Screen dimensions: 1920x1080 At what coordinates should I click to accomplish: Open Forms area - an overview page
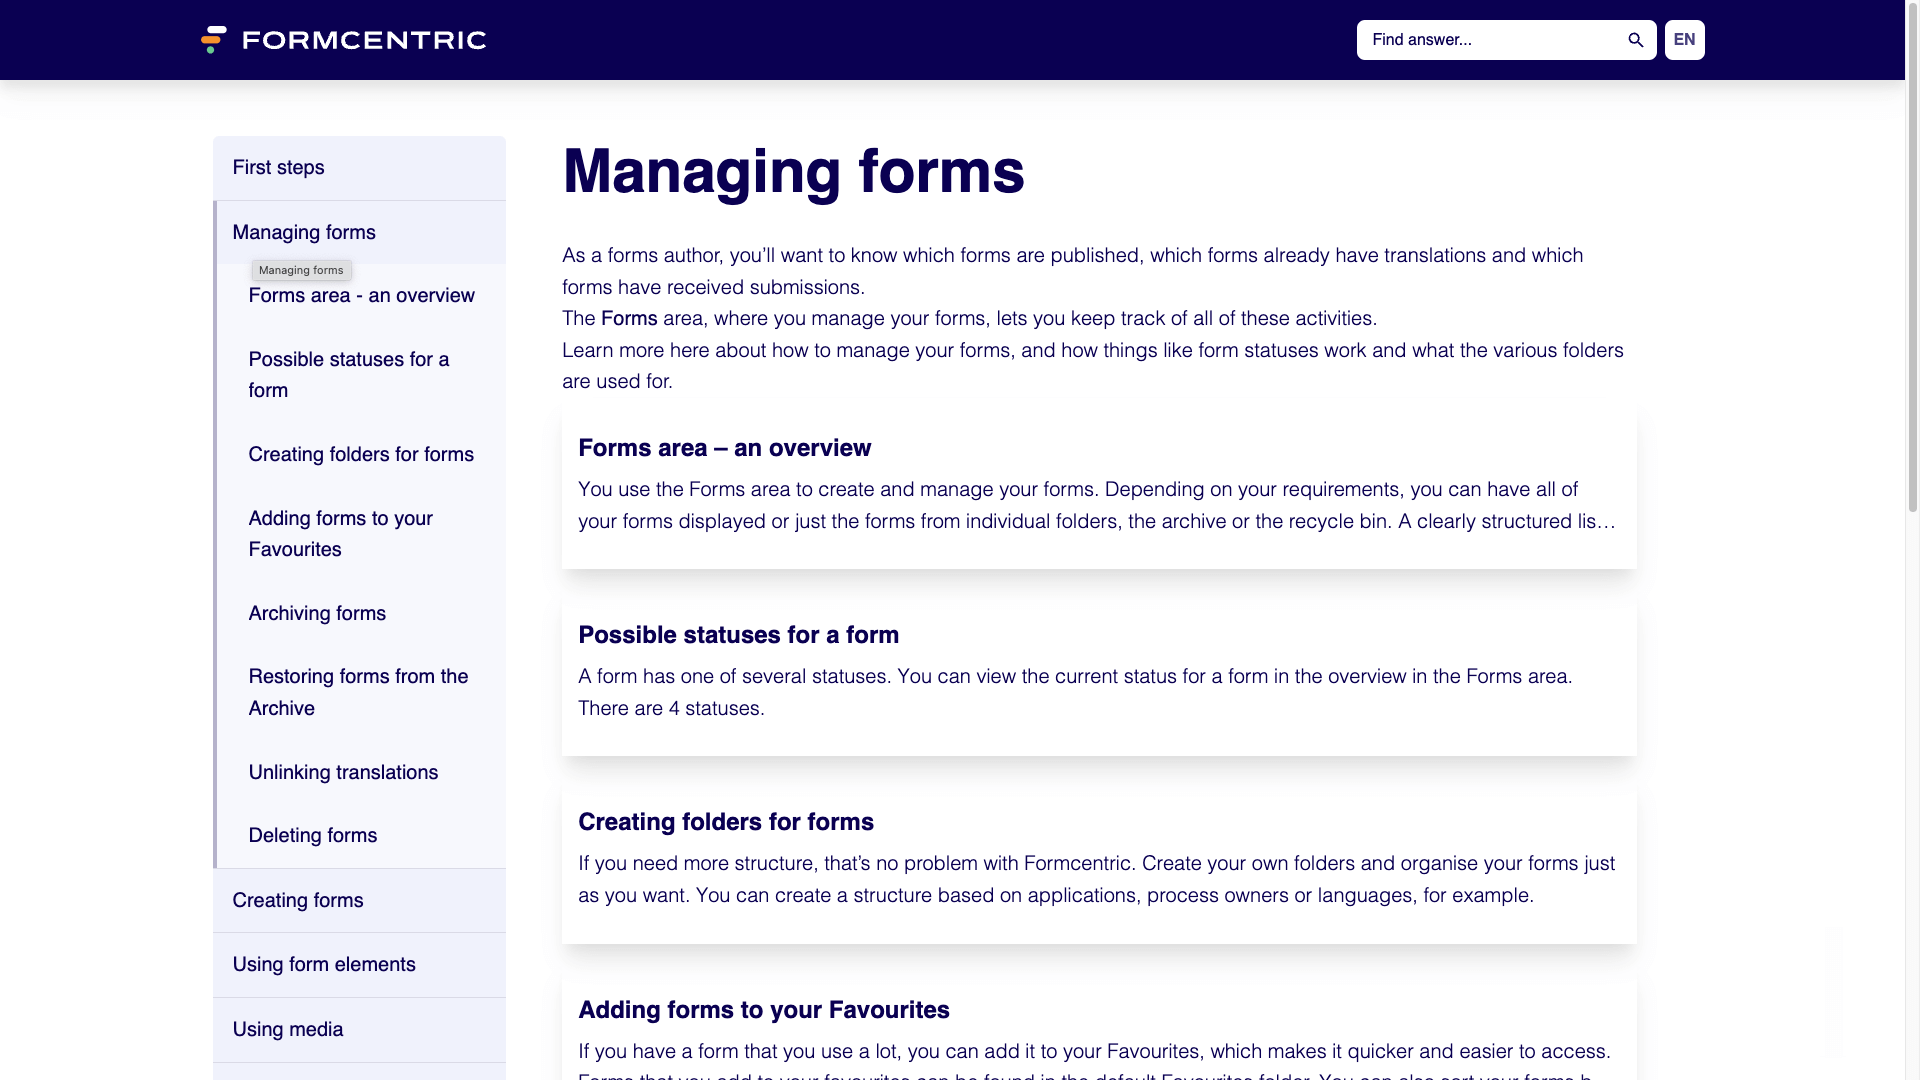pos(361,295)
